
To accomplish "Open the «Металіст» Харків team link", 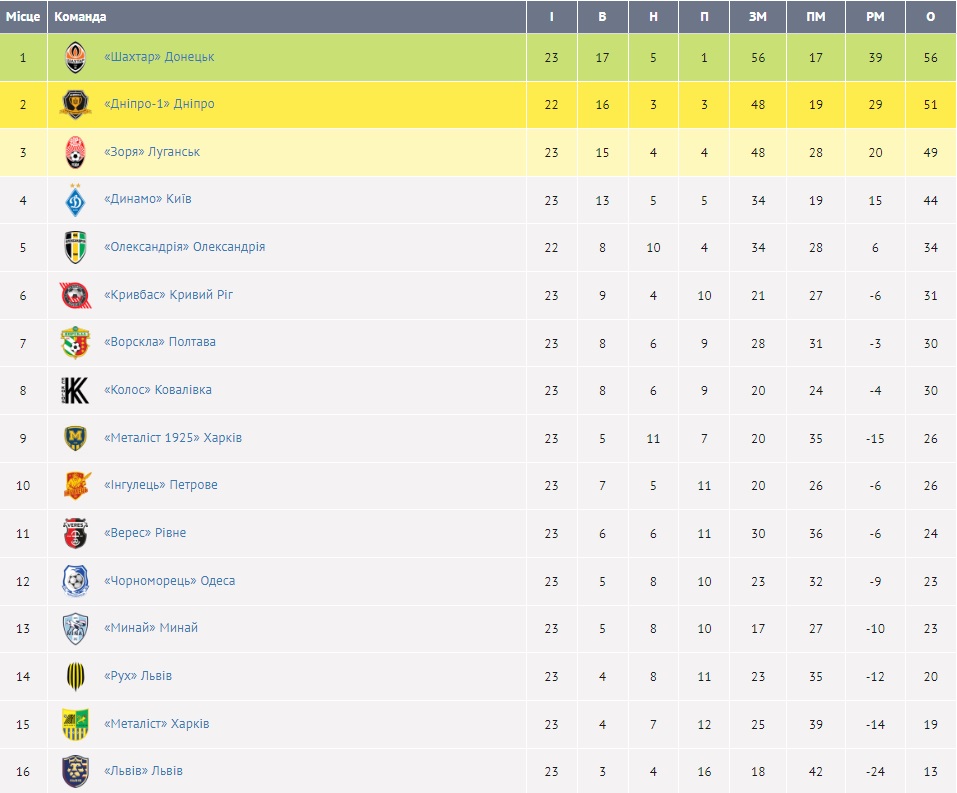I will (x=157, y=724).
